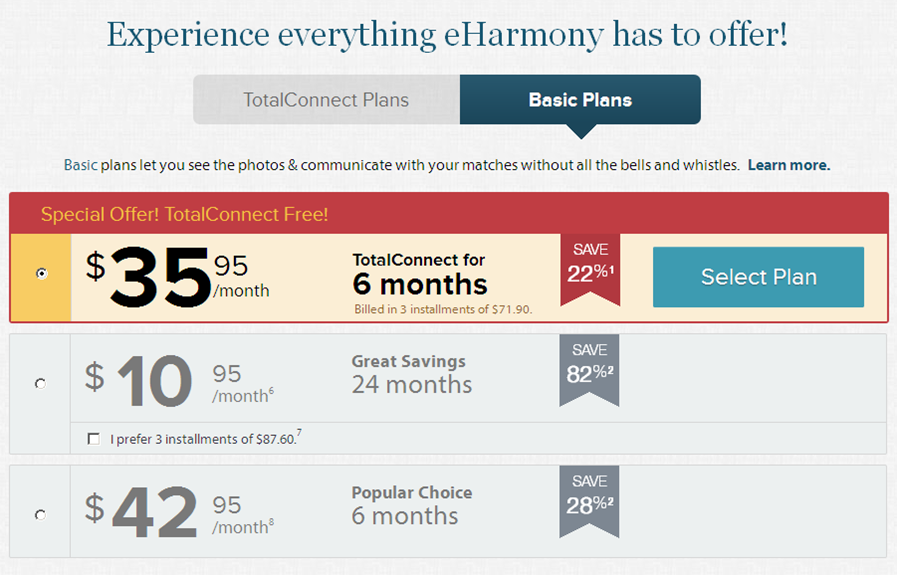Click the Select Plan button

point(758,277)
